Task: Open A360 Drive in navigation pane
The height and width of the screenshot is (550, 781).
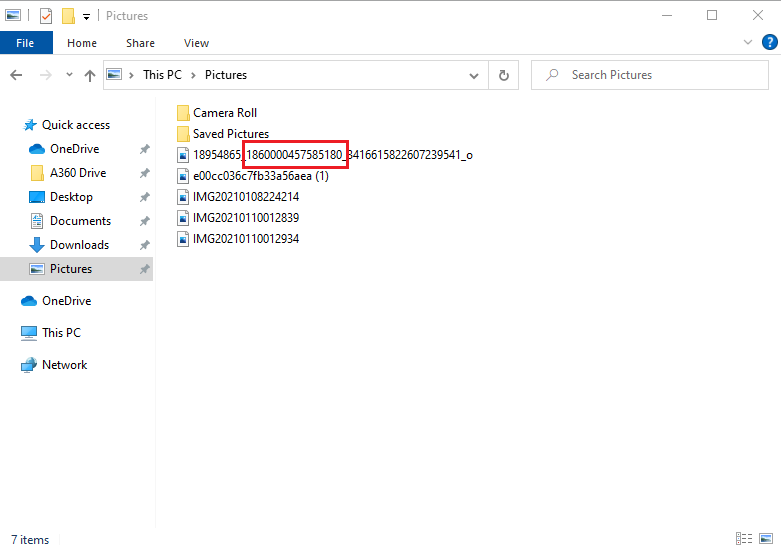Action: pos(78,173)
